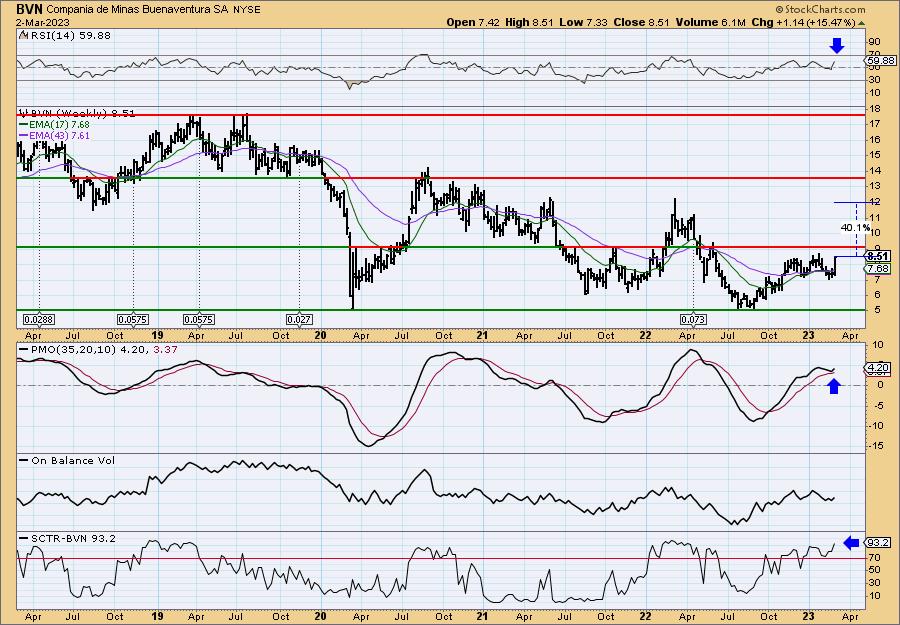Click the EMA(17) 7.68 legend entry
The height and width of the screenshot is (625, 900).
click(55, 124)
